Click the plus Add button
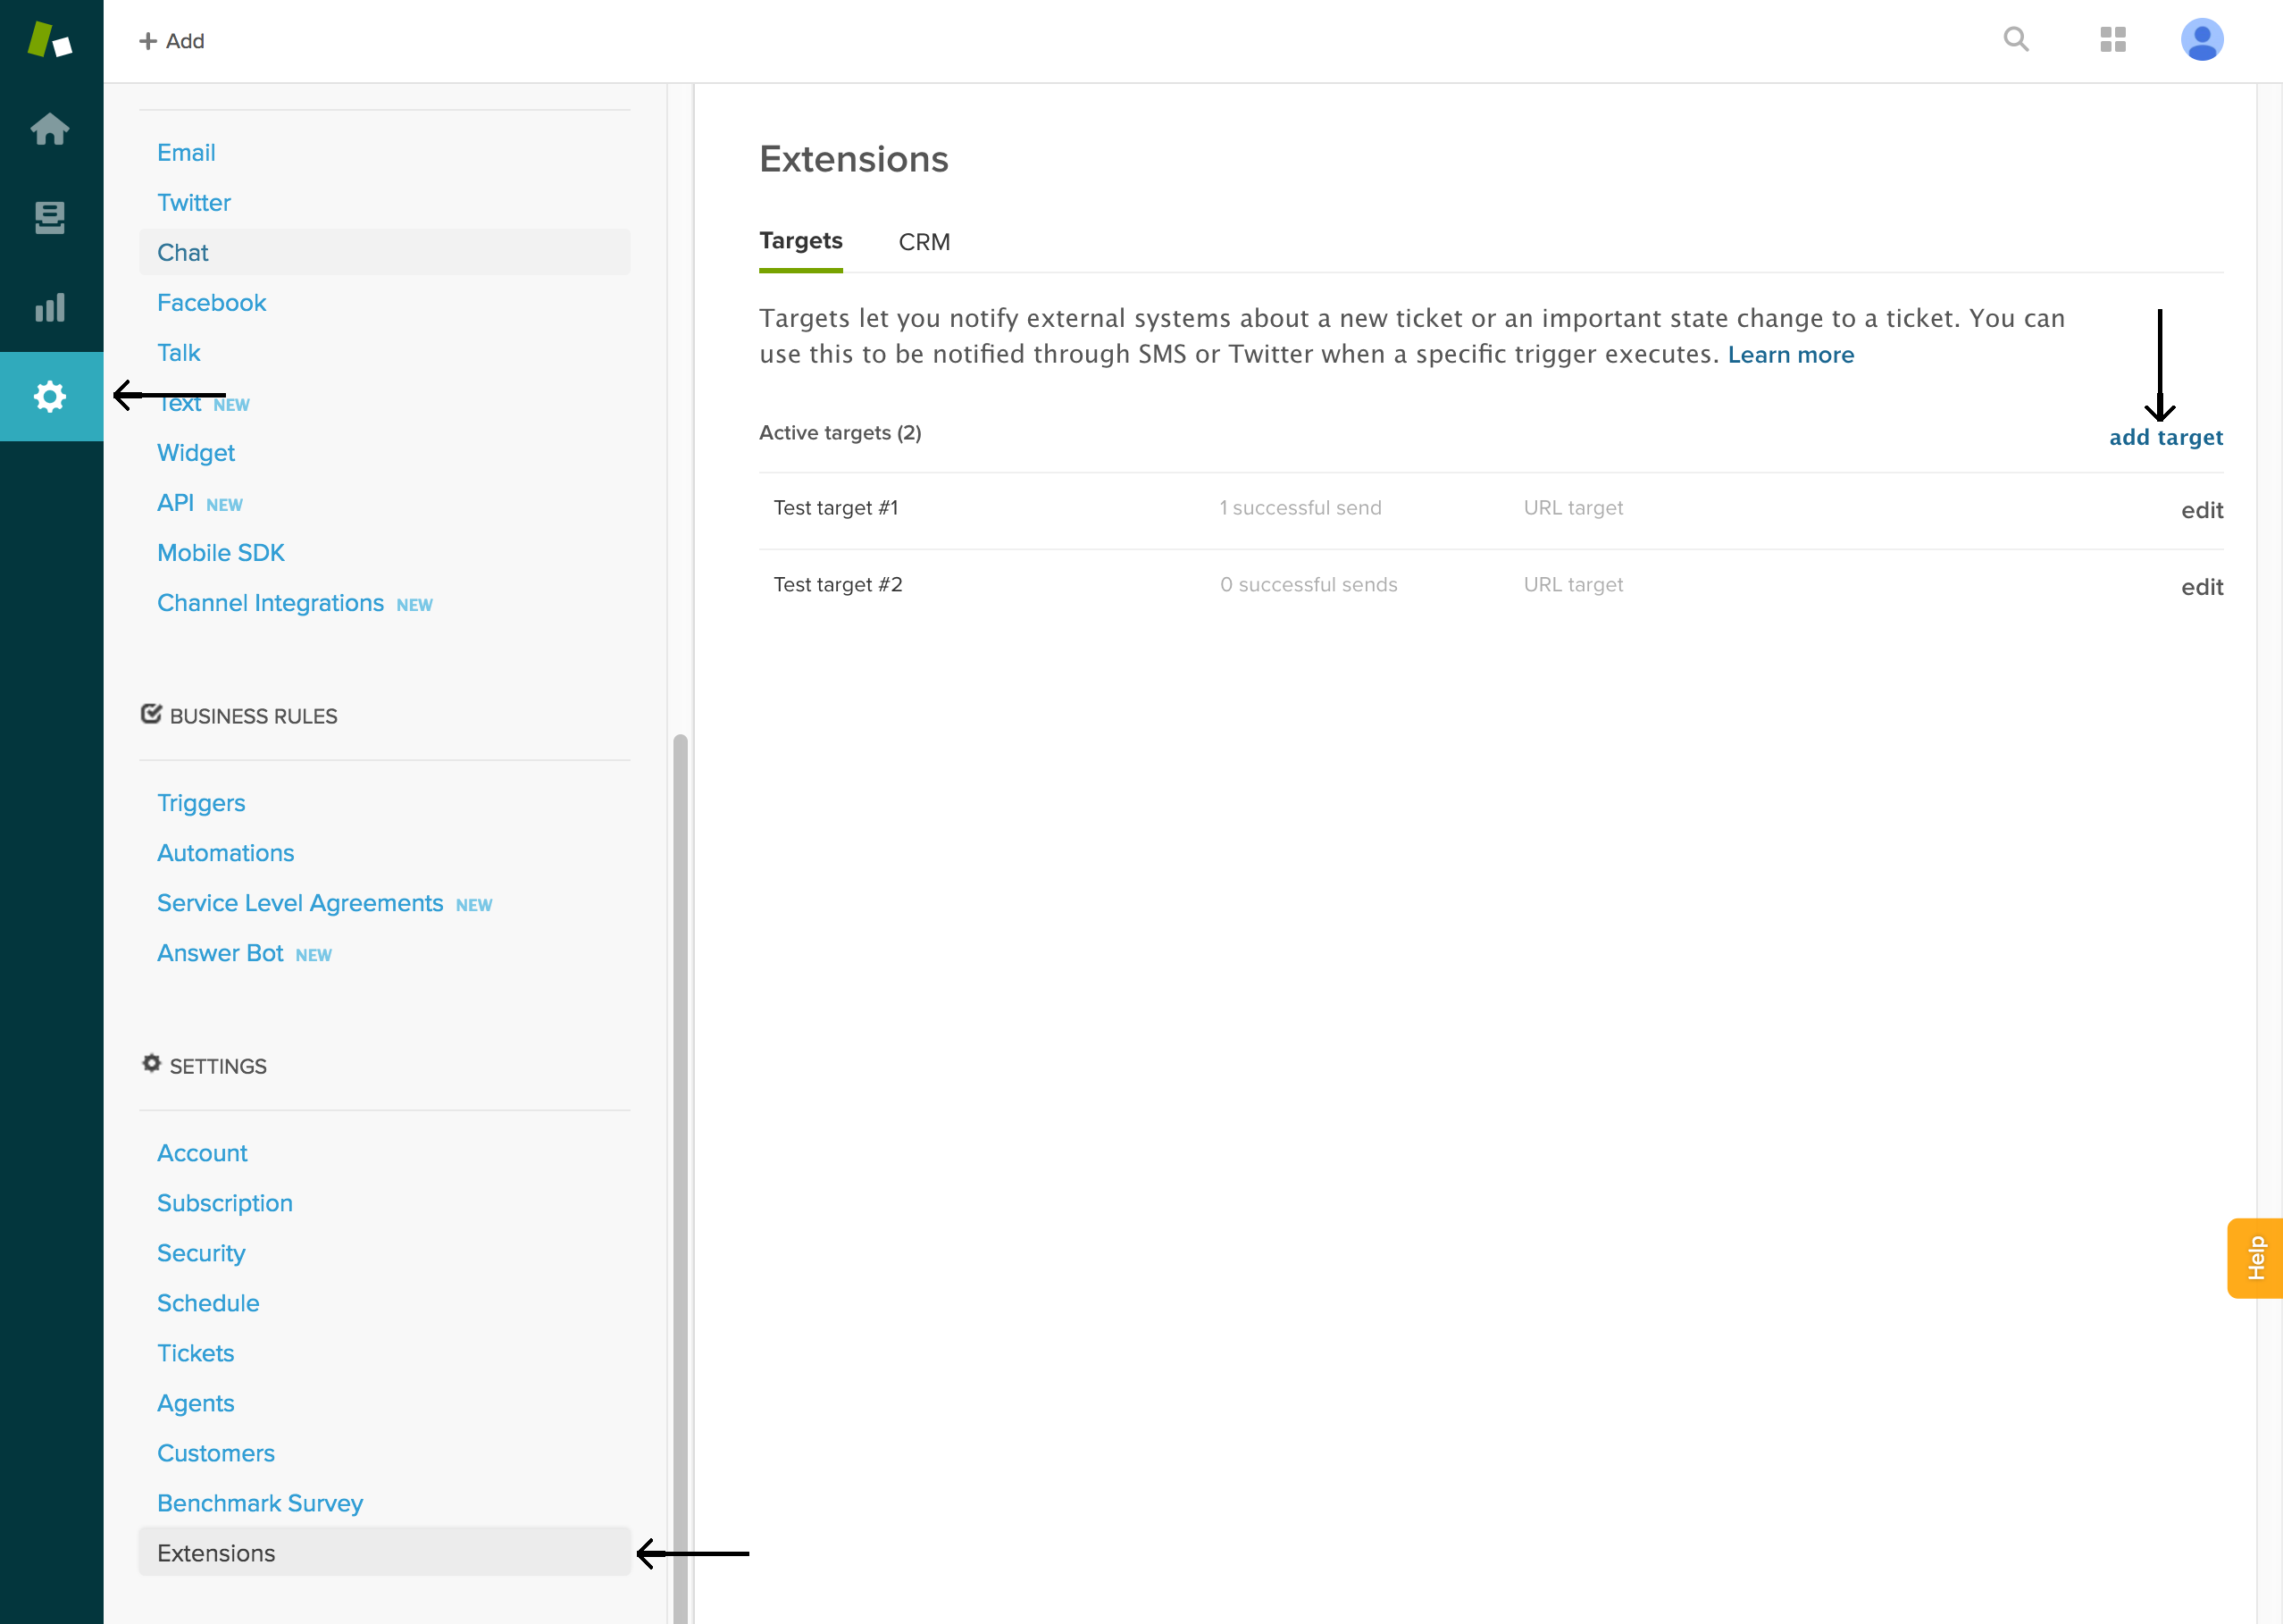2283x1624 pixels. [x=172, y=41]
